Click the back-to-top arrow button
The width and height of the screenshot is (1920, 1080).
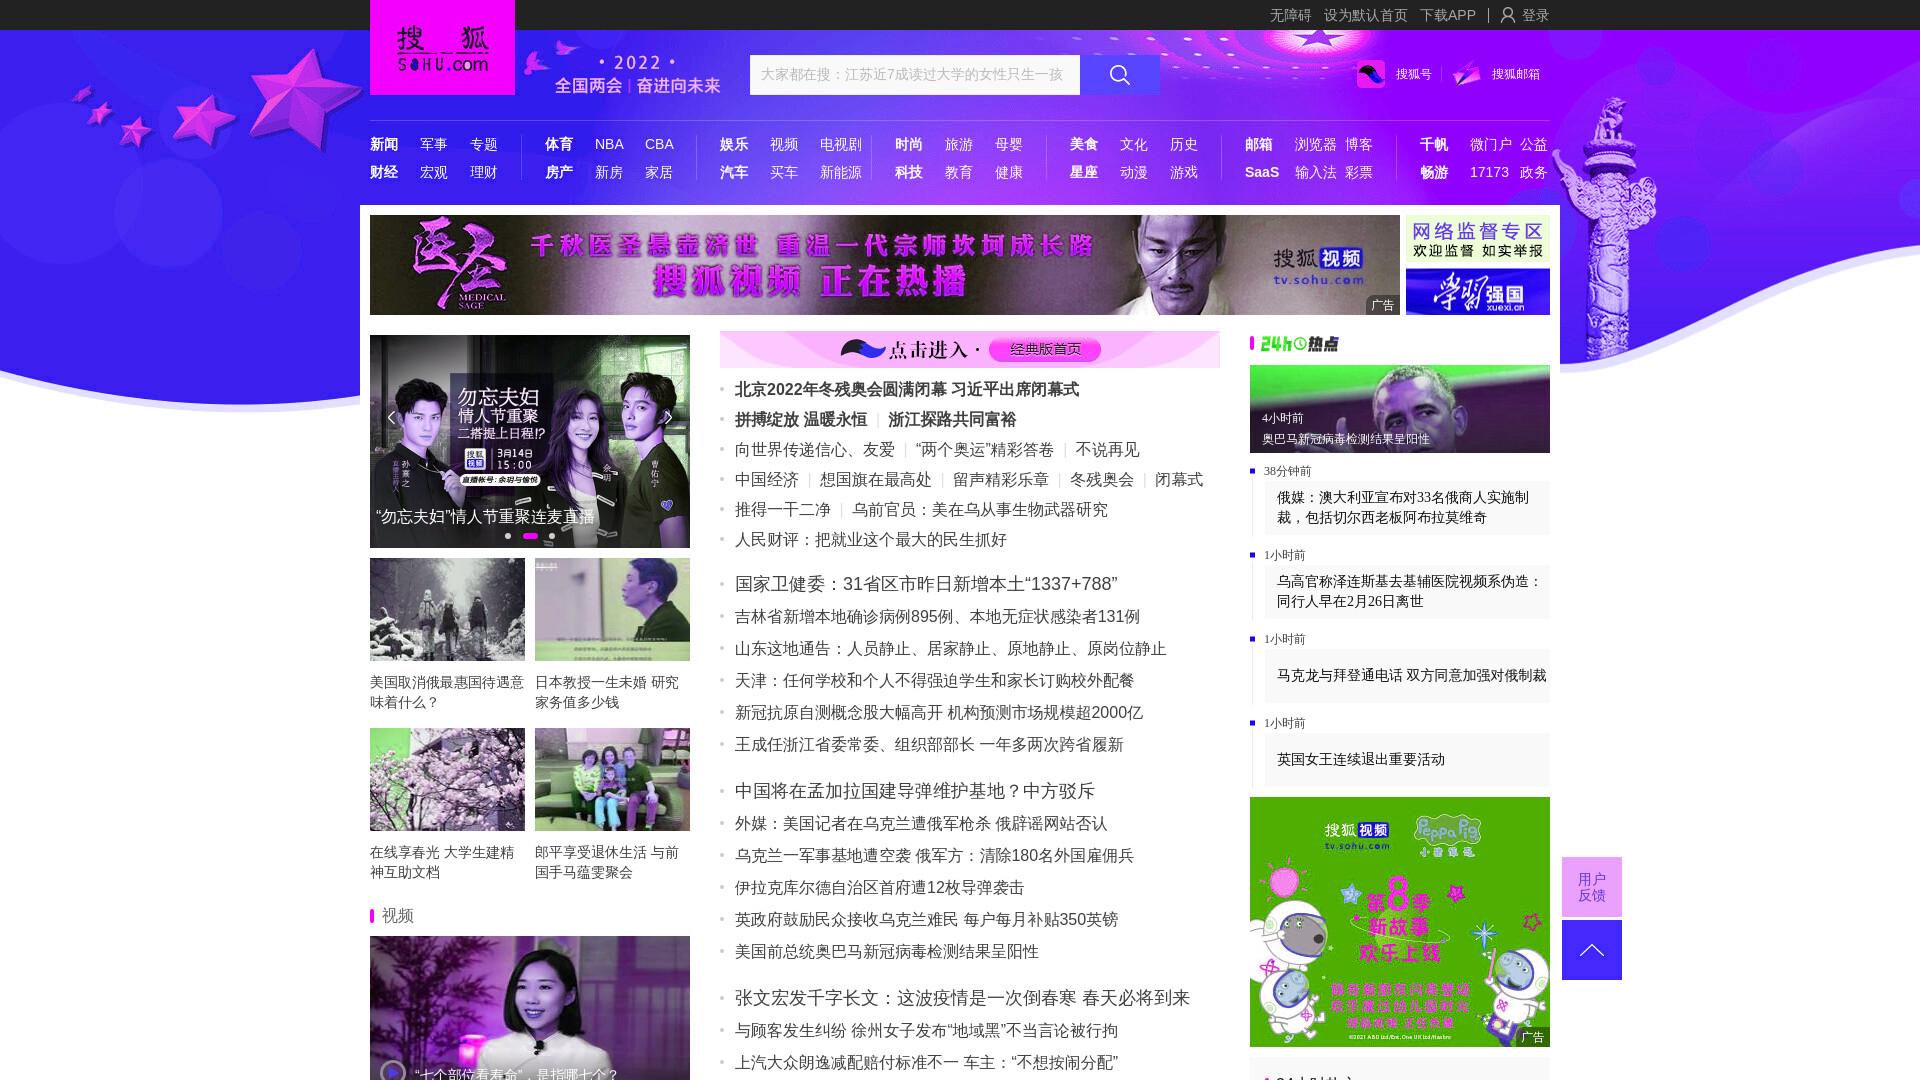[1592, 950]
